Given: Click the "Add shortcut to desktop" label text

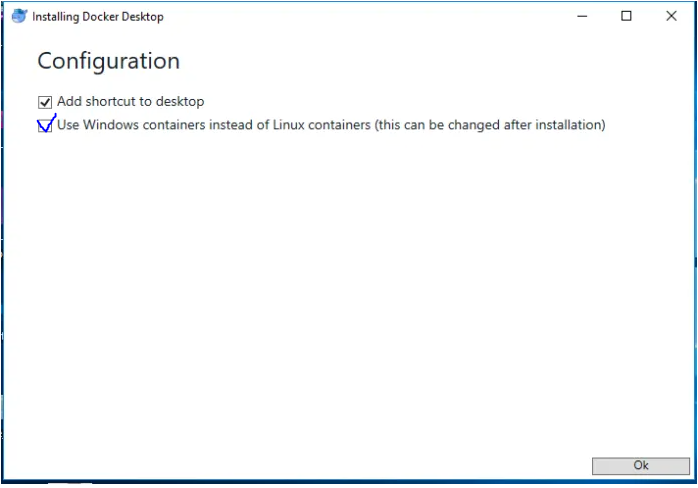Looking at the screenshot, I should (130, 102).
